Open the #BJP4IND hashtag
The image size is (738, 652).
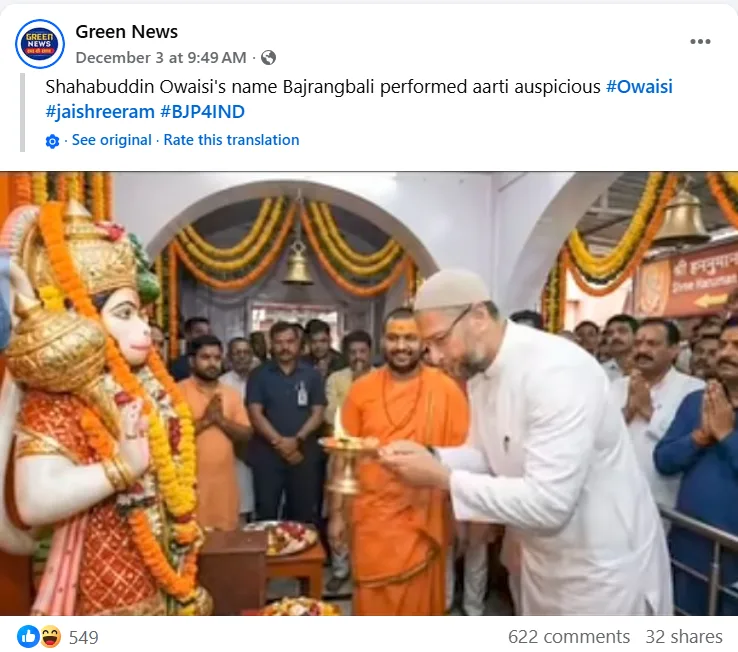tap(202, 112)
